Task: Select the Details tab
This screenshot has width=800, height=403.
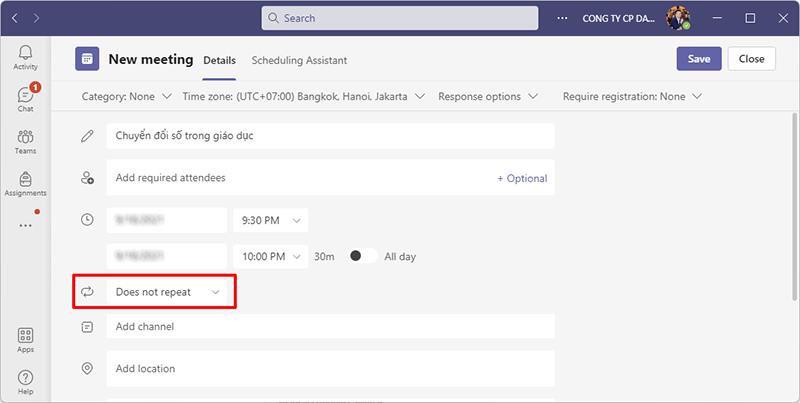Action: coord(219,60)
